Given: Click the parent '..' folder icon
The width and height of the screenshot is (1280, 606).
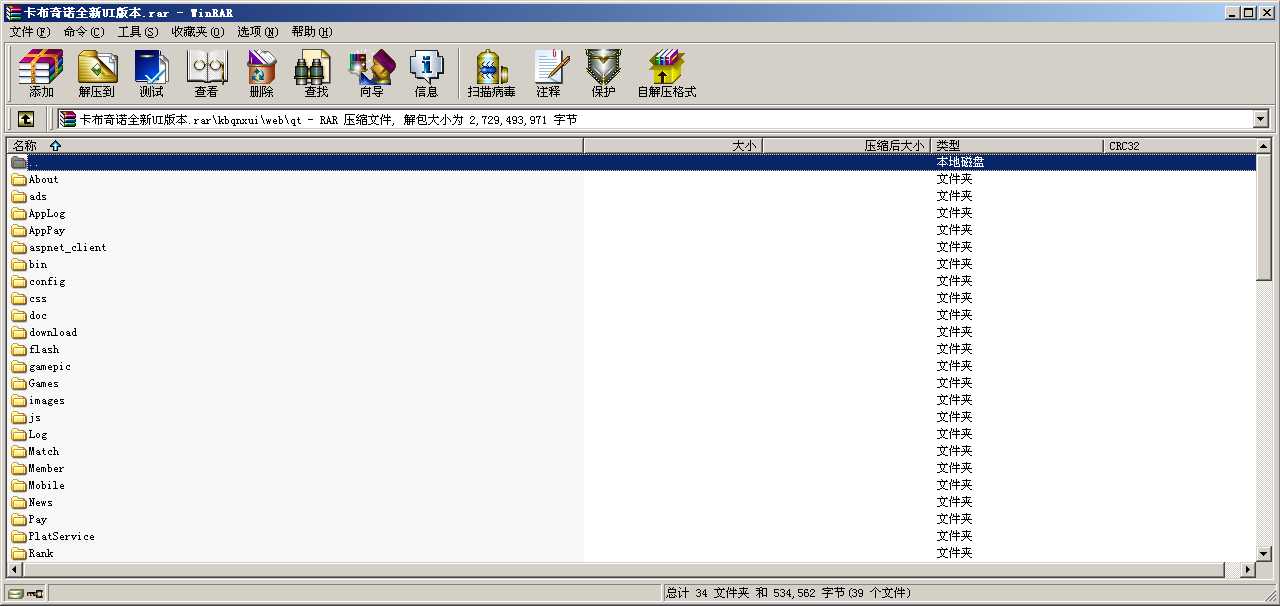Looking at the screenshot, I should click(19, 162).
